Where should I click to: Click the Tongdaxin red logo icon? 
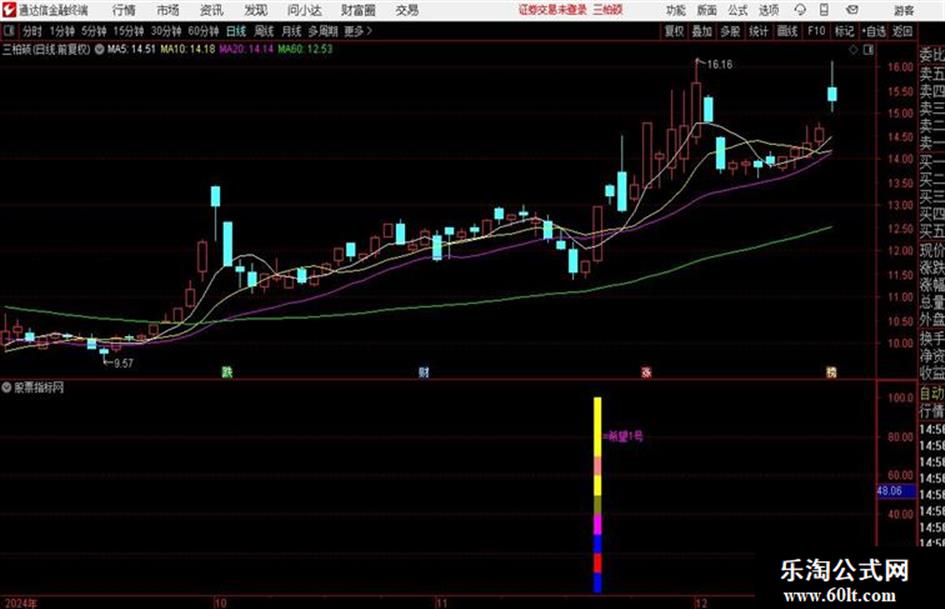pos(9,10)
